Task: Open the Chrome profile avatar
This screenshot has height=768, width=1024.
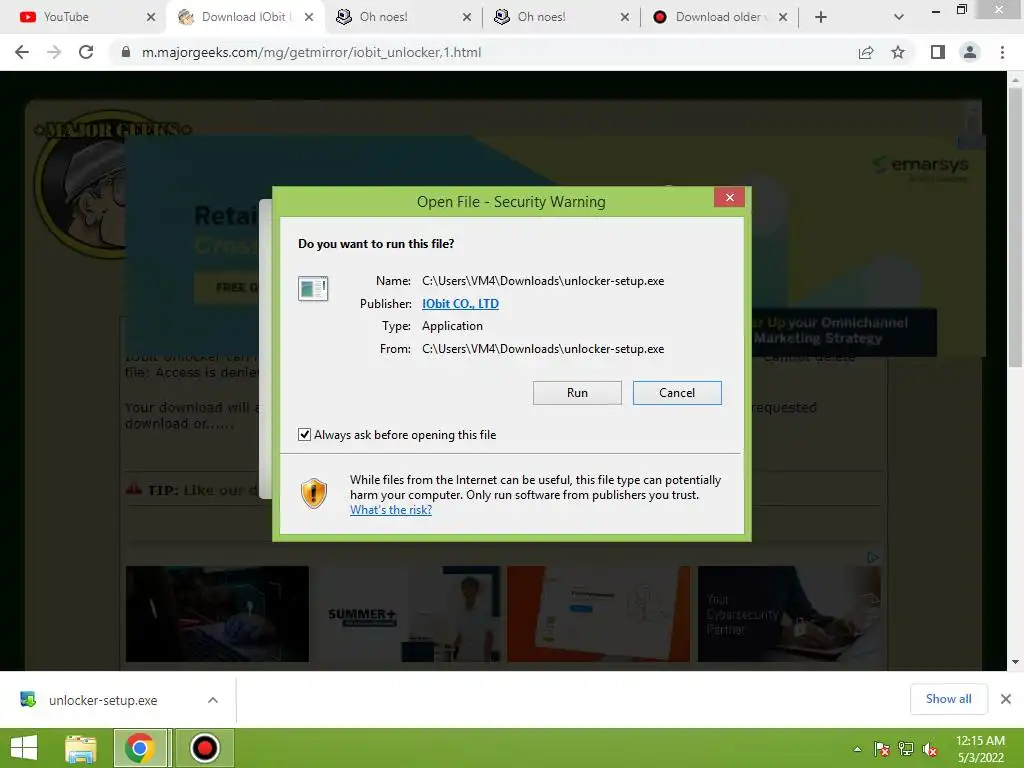Action: pos(970,52)
